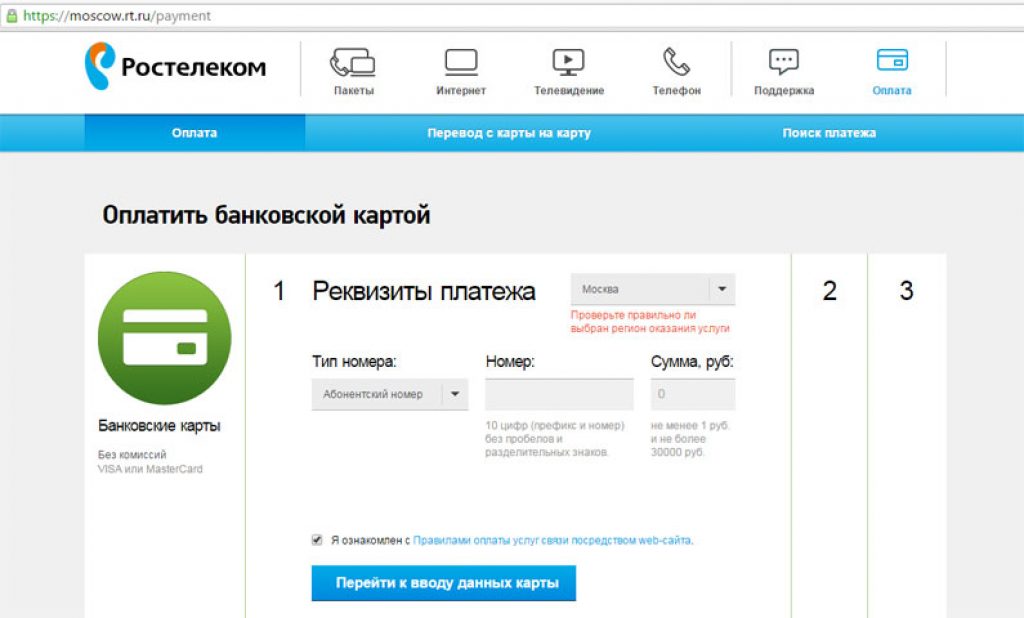The width and height of the screenshot is (1024, 618).
Task: Click the Сумма, руб input field
Action: [692, 394]
